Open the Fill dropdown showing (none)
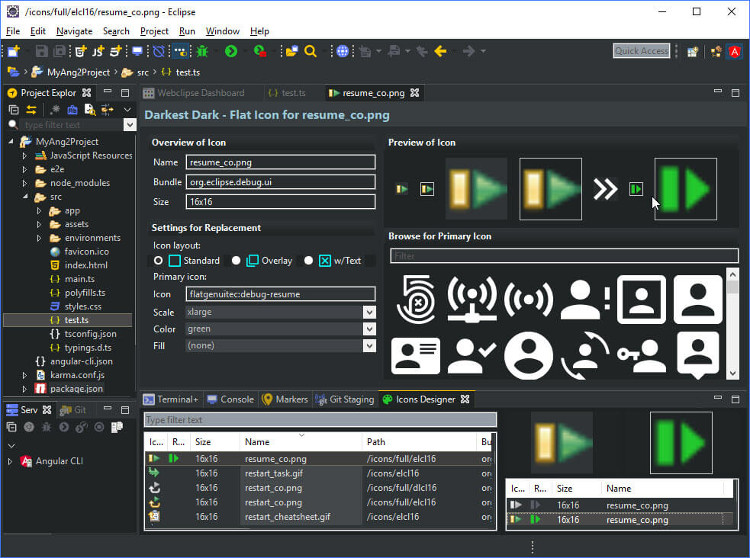 tap(280, 346)
